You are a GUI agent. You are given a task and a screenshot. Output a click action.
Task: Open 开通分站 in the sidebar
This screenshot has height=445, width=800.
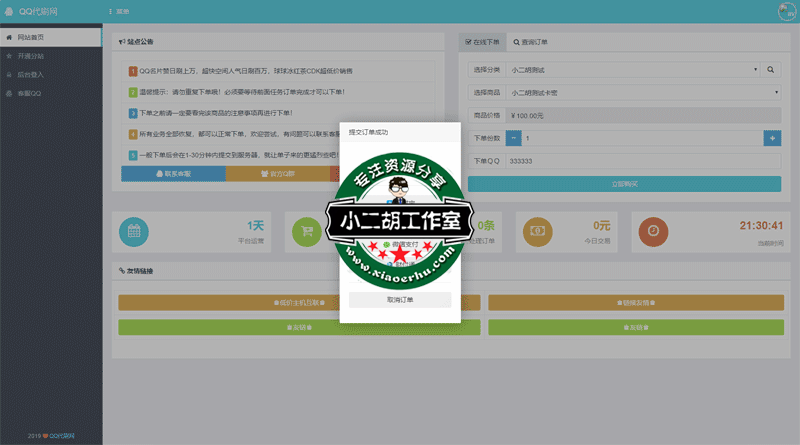pyautogui.click(x=31, y=56)
